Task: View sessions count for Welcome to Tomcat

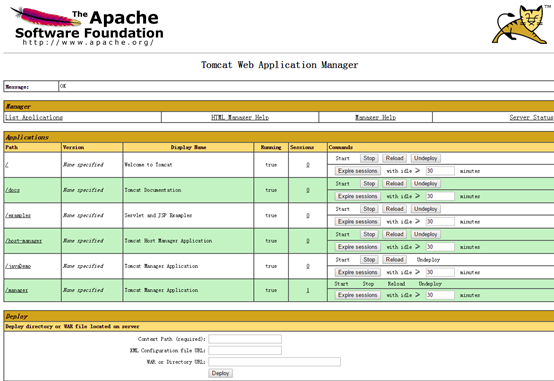Action: coord(308,165)
